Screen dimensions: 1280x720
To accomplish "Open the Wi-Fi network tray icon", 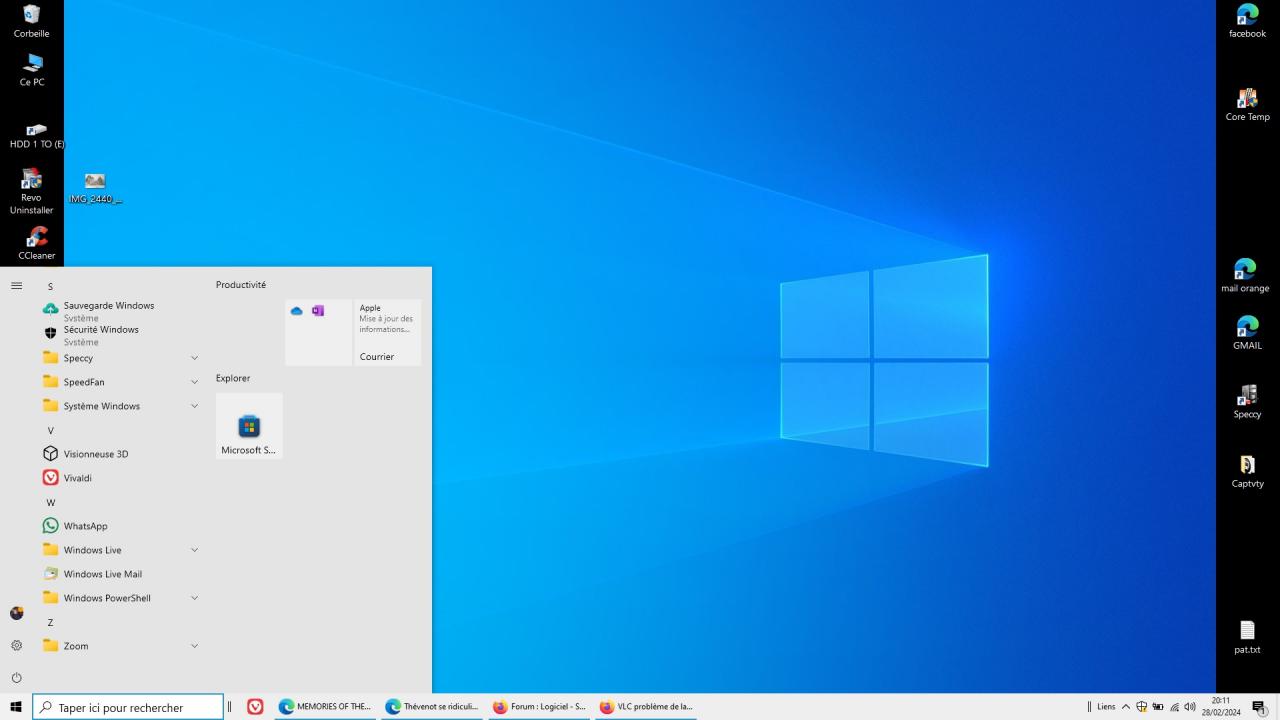I will pos(1174,707).
